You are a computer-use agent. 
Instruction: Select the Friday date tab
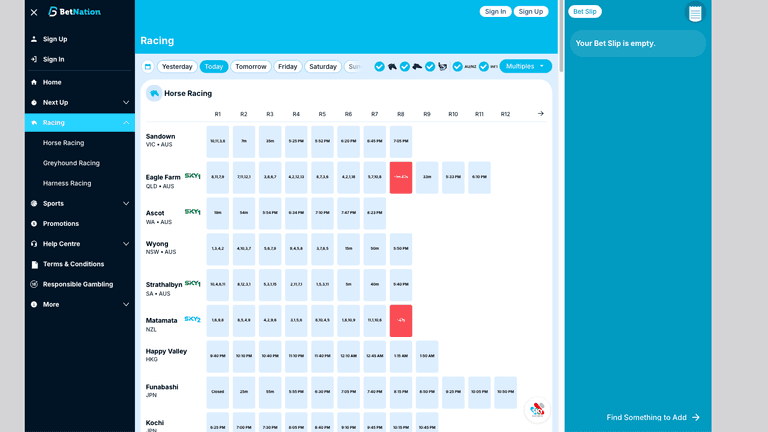pos(288,67)
